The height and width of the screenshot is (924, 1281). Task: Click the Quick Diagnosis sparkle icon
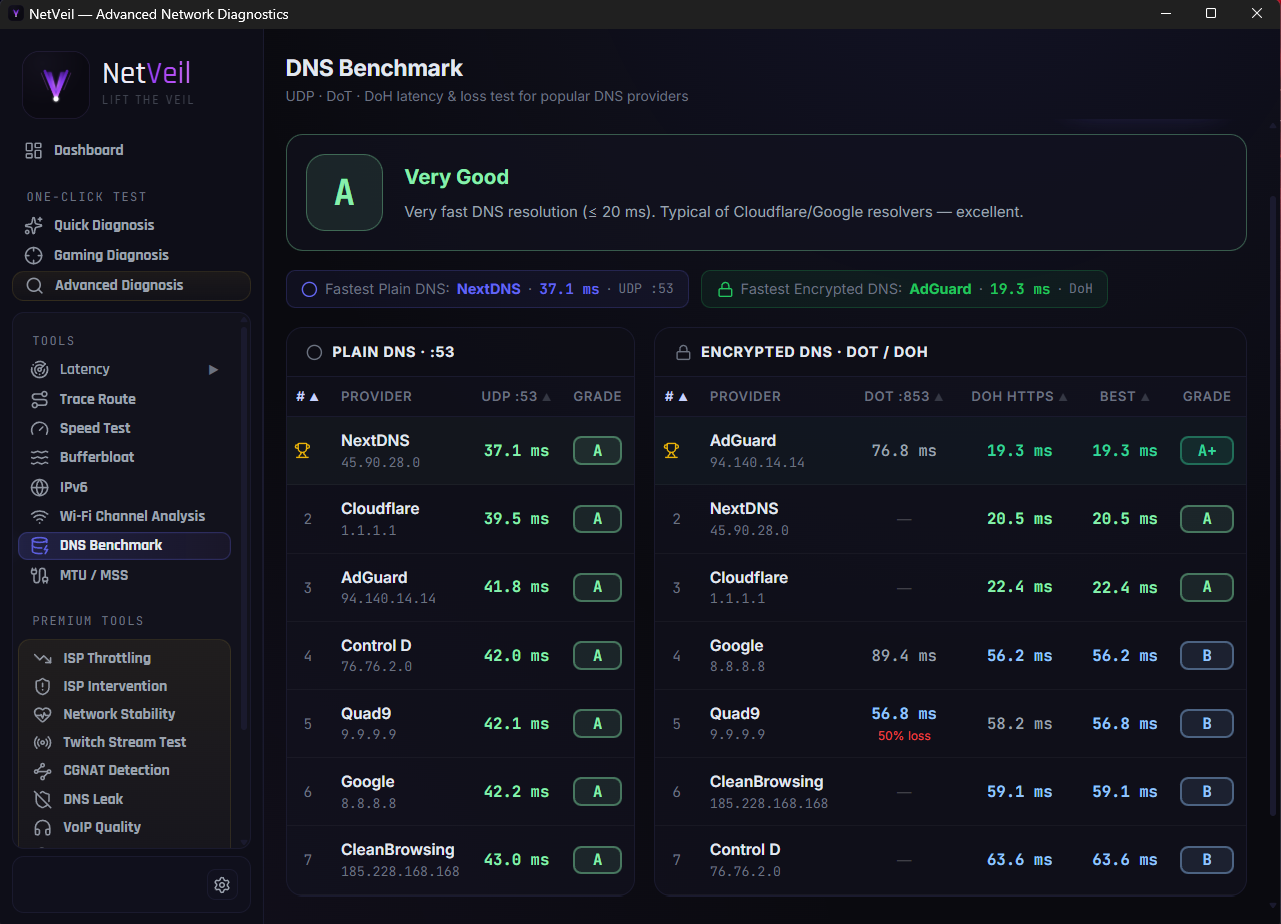[x=33, y=225]
